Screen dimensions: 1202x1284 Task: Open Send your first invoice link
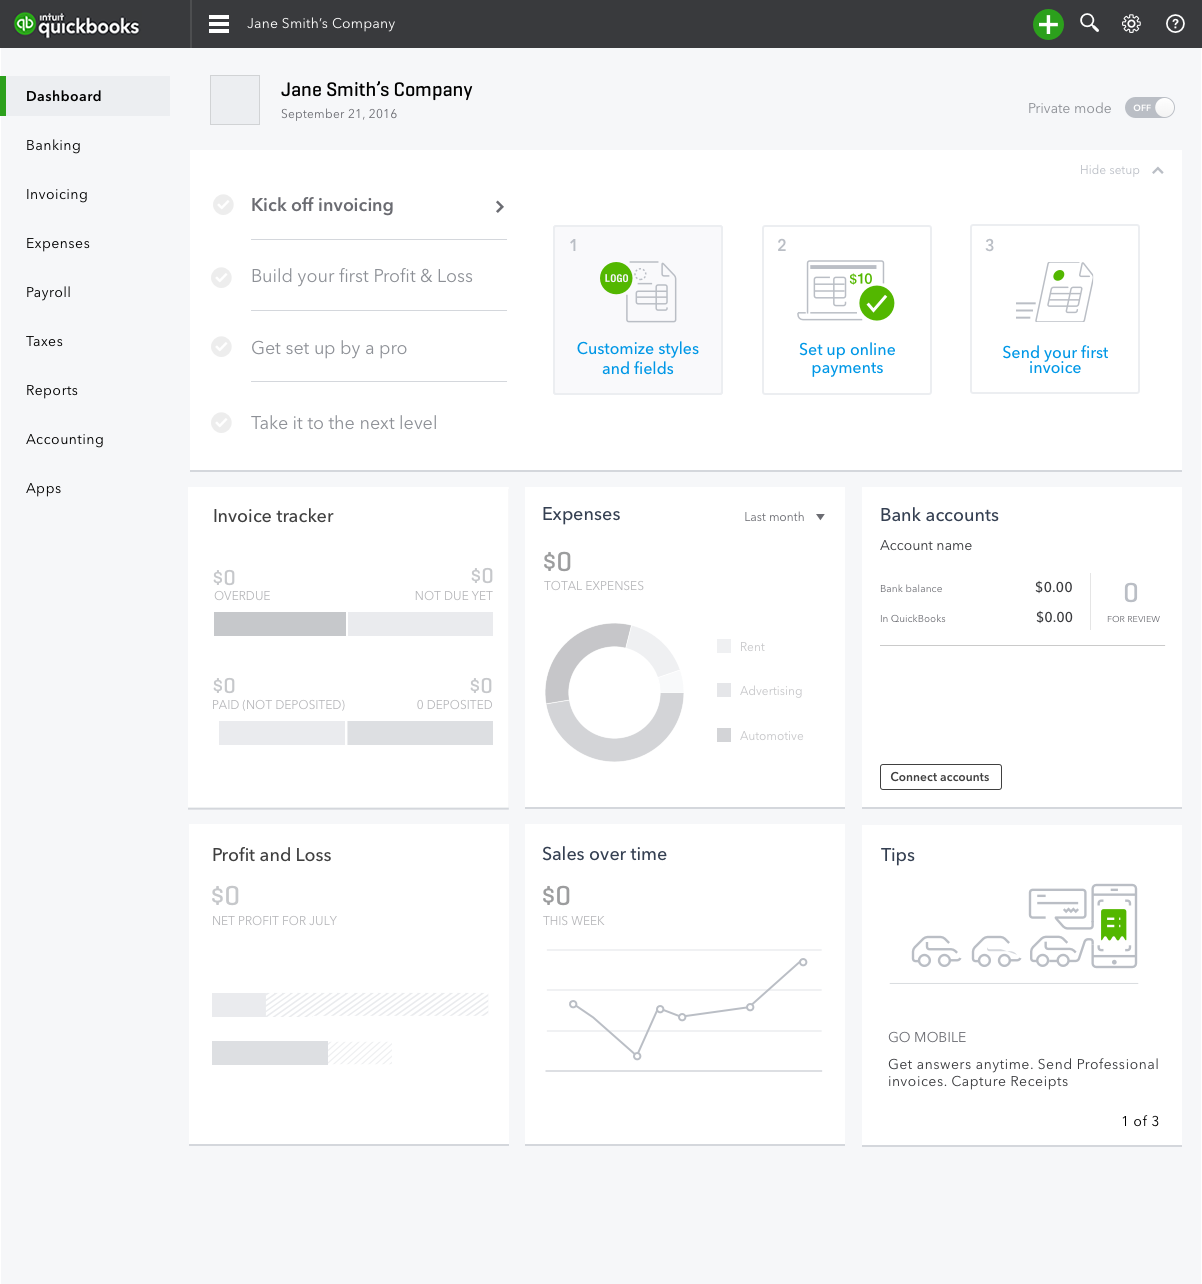[1055, 360]
